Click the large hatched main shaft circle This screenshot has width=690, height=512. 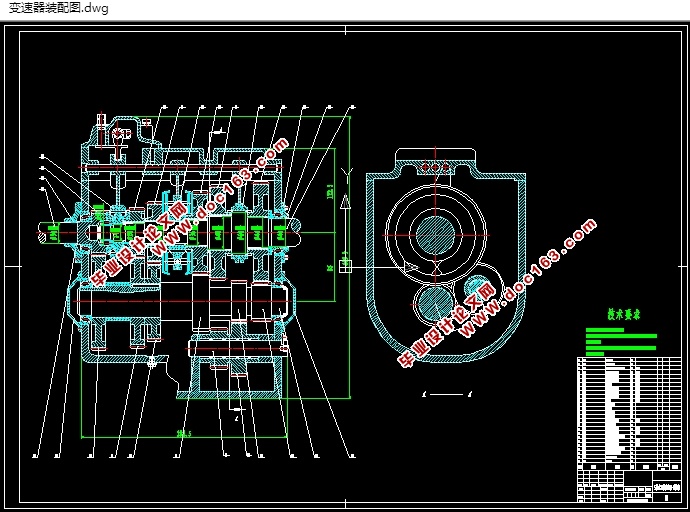tap(435, 236)
